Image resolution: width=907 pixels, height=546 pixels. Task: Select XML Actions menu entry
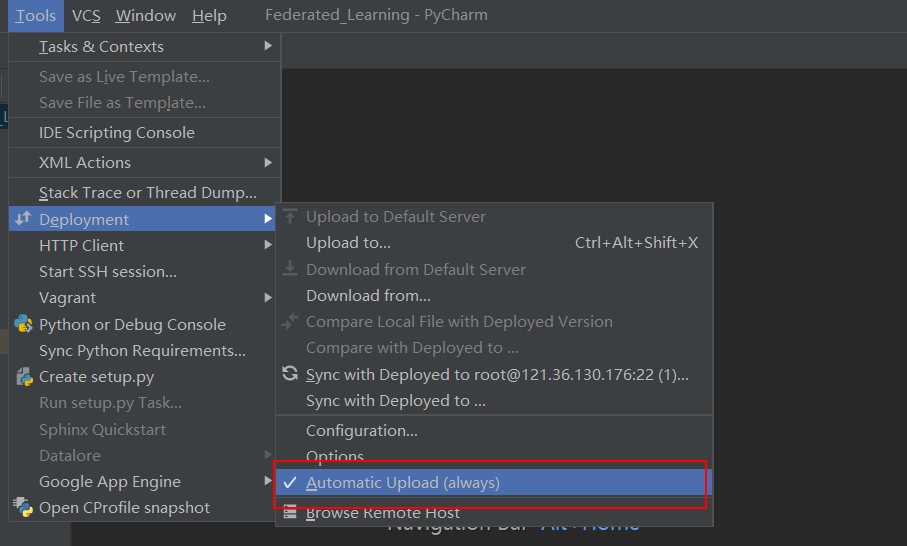145,163
